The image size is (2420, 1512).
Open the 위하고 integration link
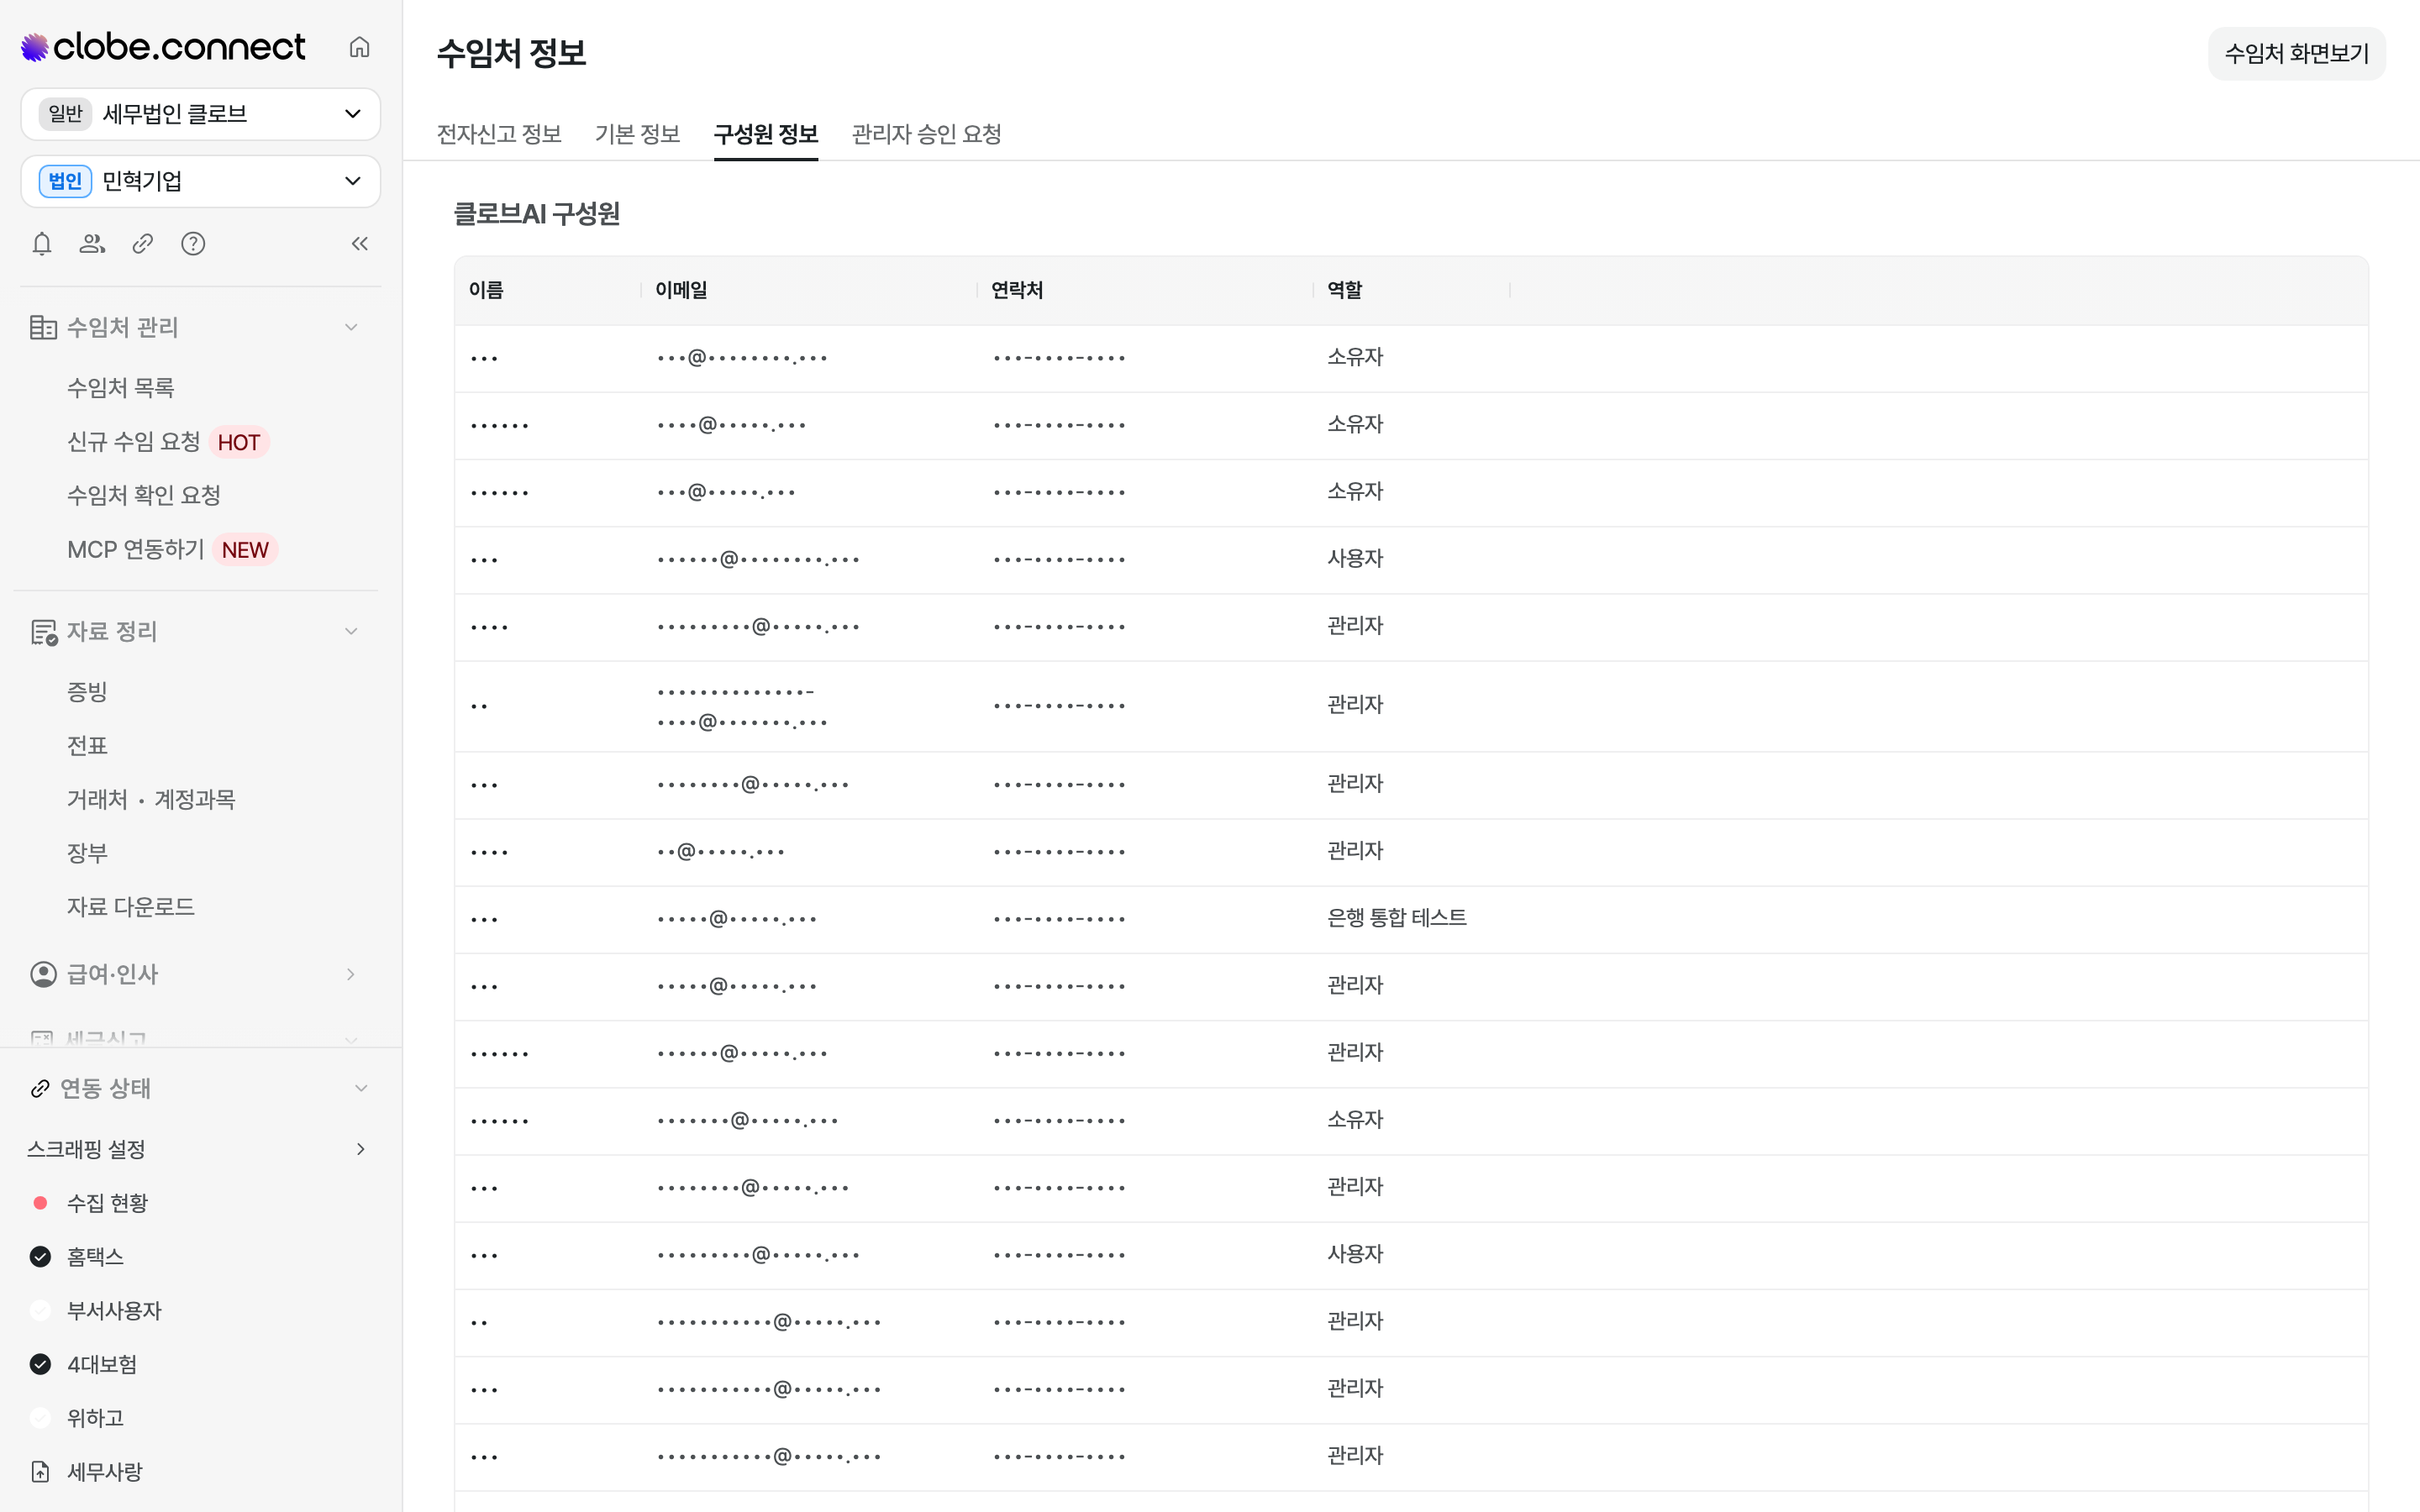[x=95, y=1418]
